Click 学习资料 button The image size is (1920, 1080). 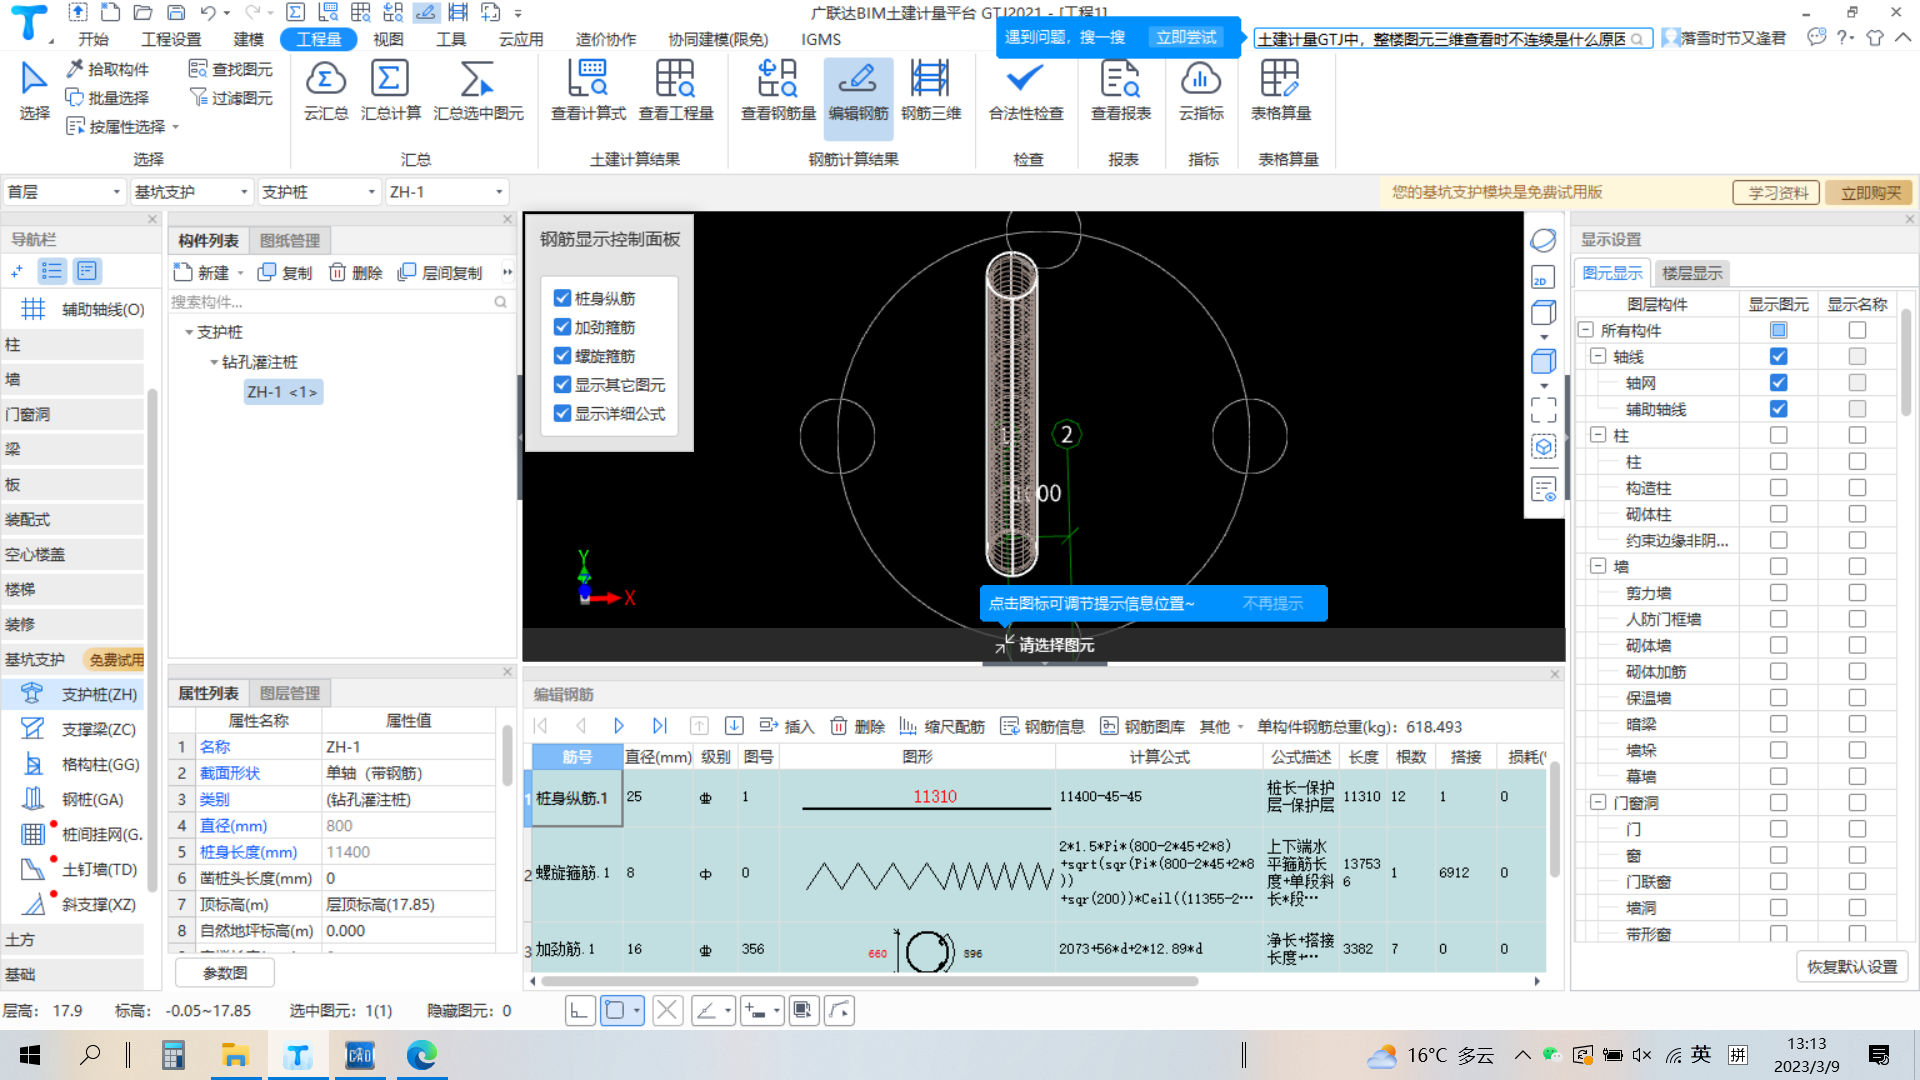tap(1777, 192)
